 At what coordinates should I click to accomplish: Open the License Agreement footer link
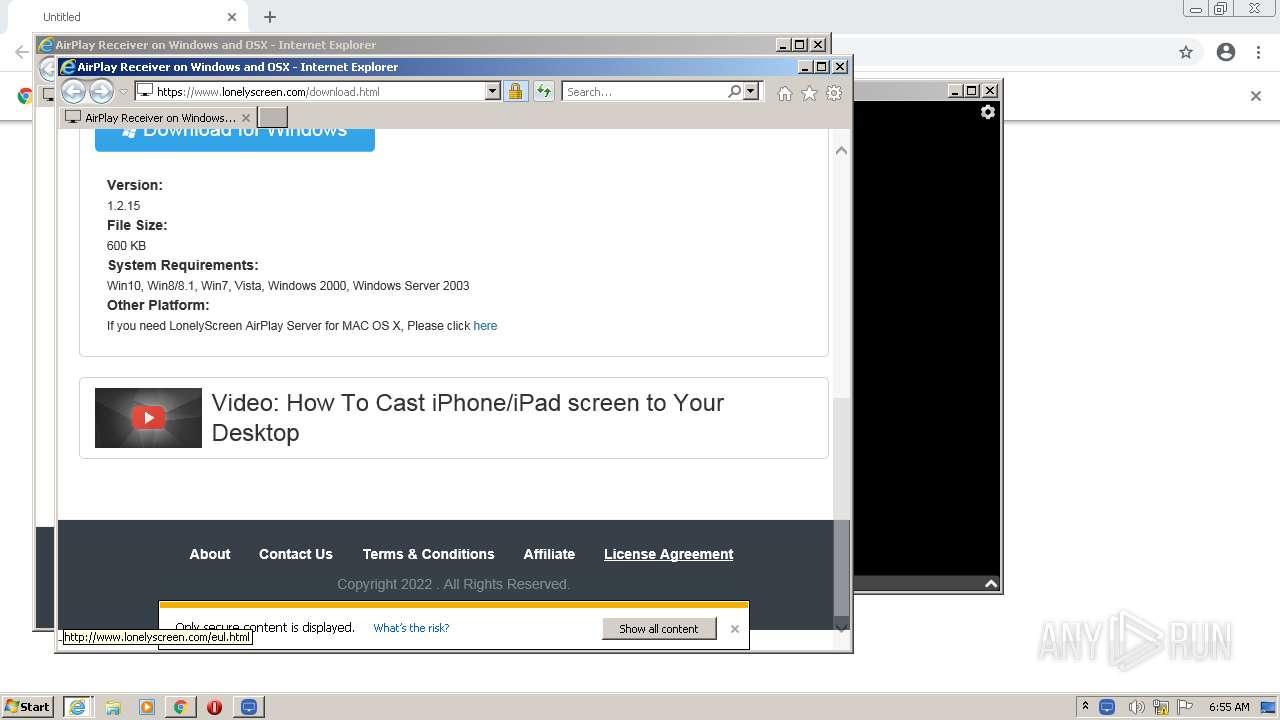click(669, 554)
